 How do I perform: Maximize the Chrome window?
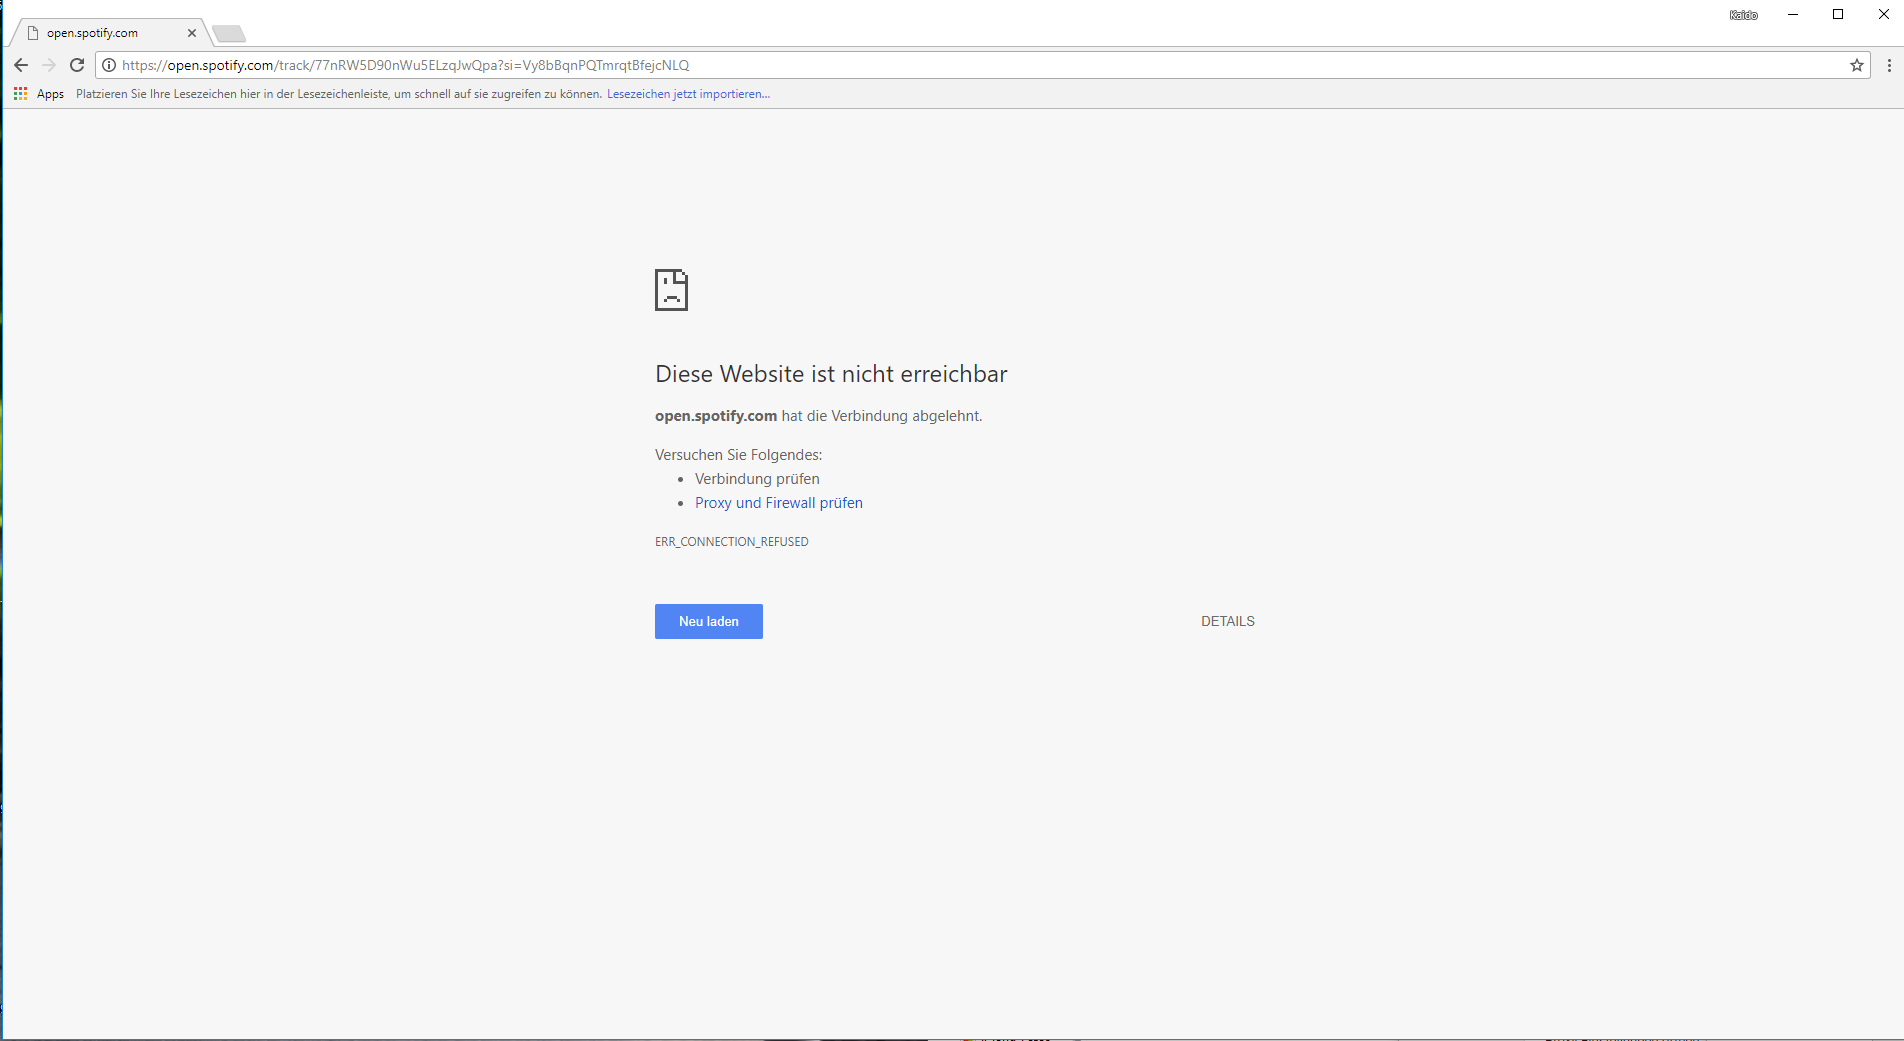point(1838,14)
